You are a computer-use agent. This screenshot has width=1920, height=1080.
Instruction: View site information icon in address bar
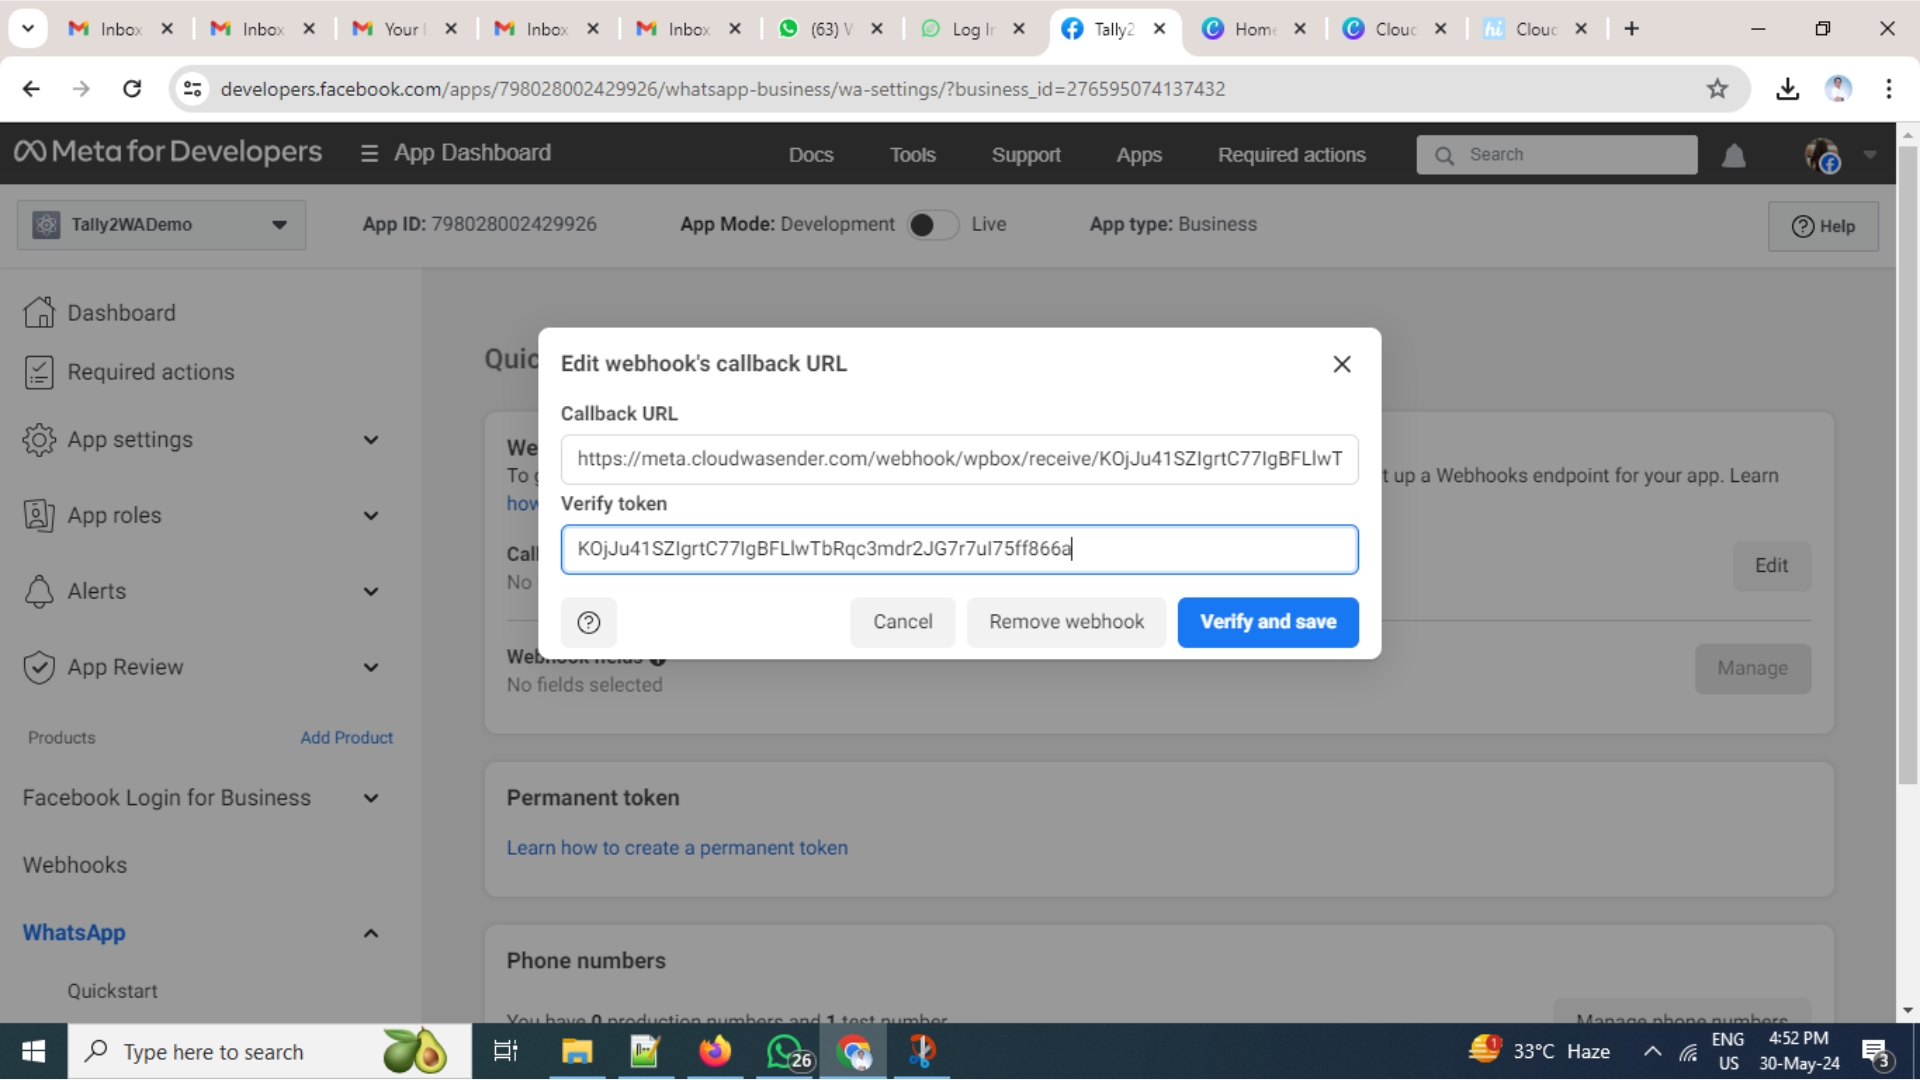tap(192, 89)
